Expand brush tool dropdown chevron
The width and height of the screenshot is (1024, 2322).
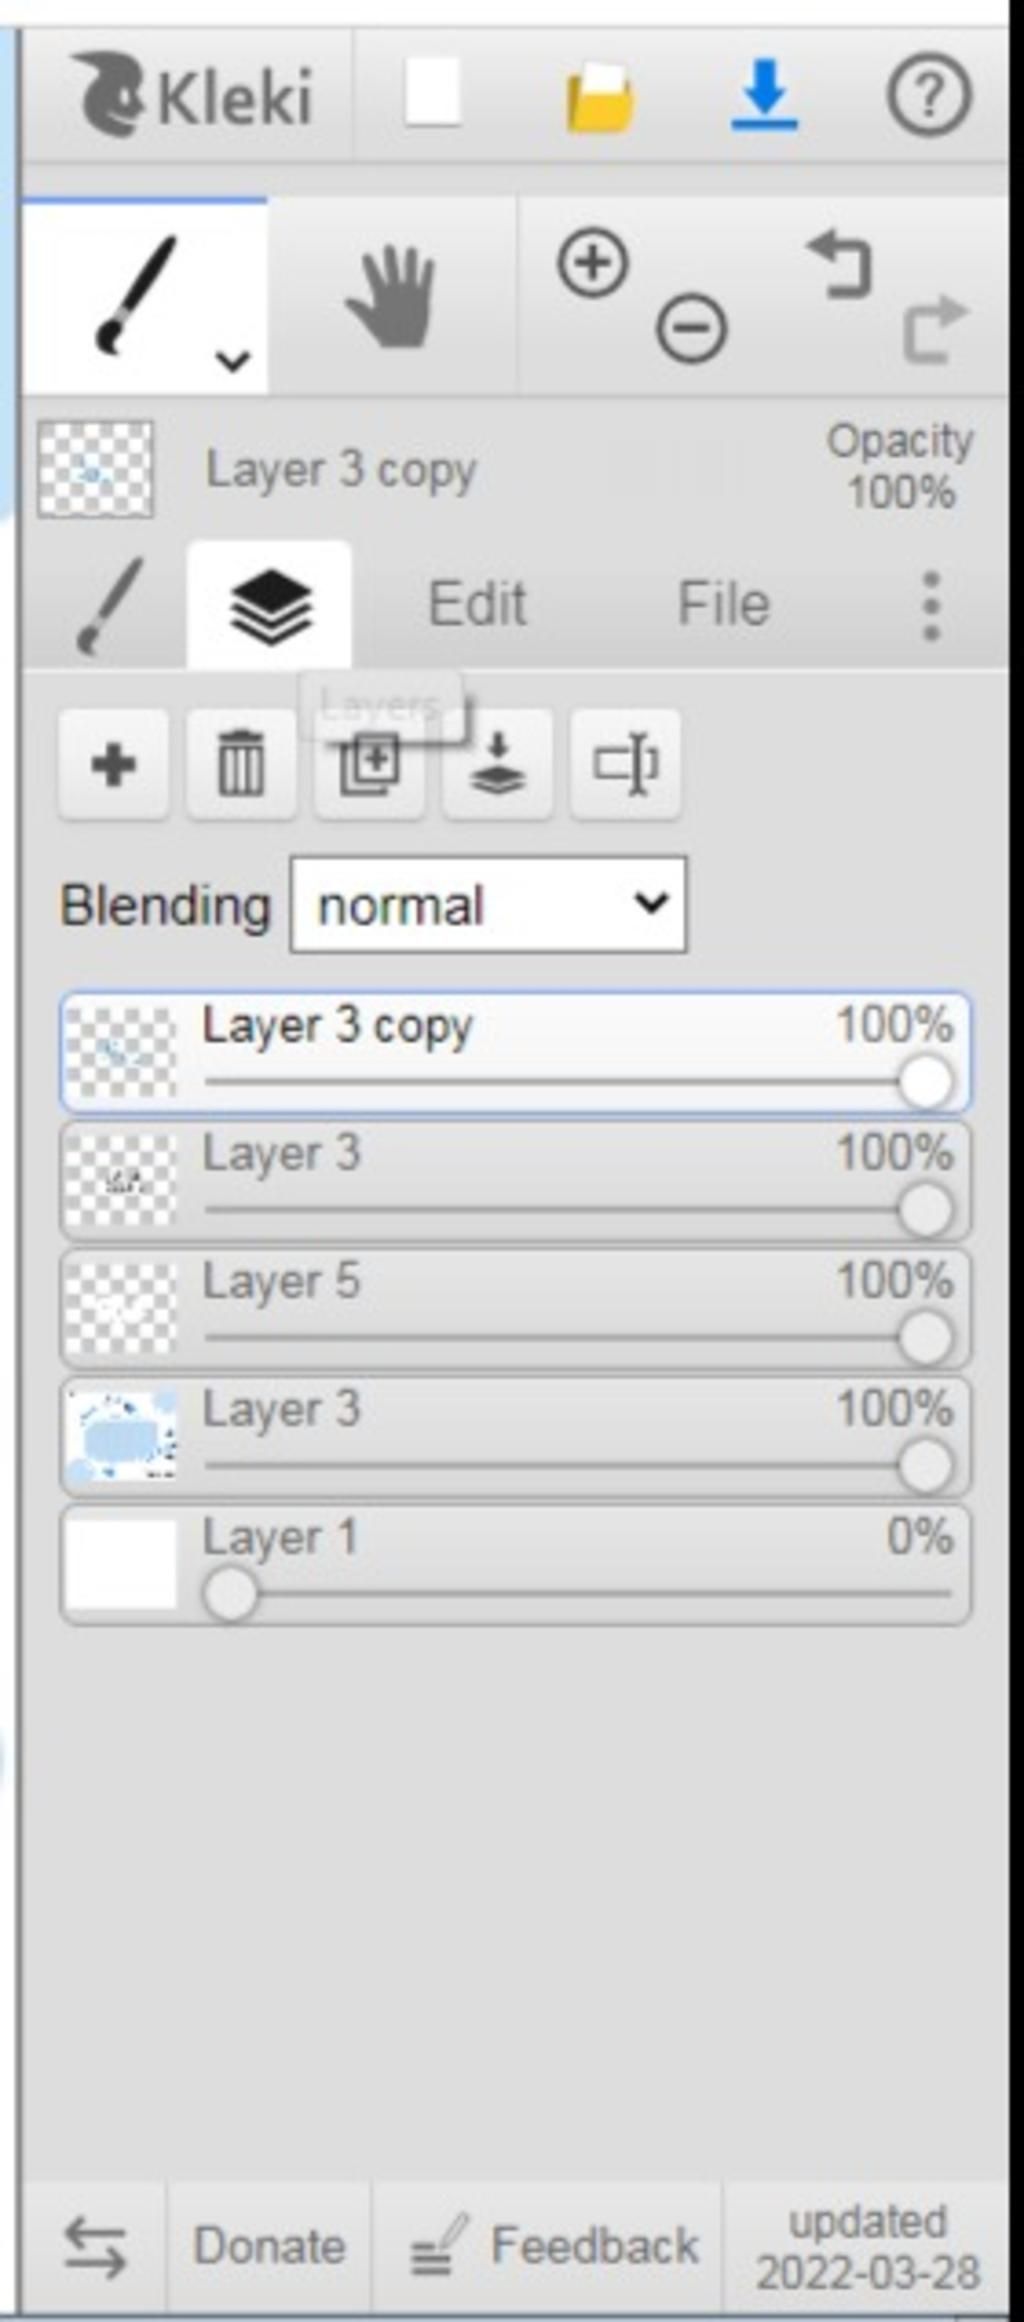(233, 360)
